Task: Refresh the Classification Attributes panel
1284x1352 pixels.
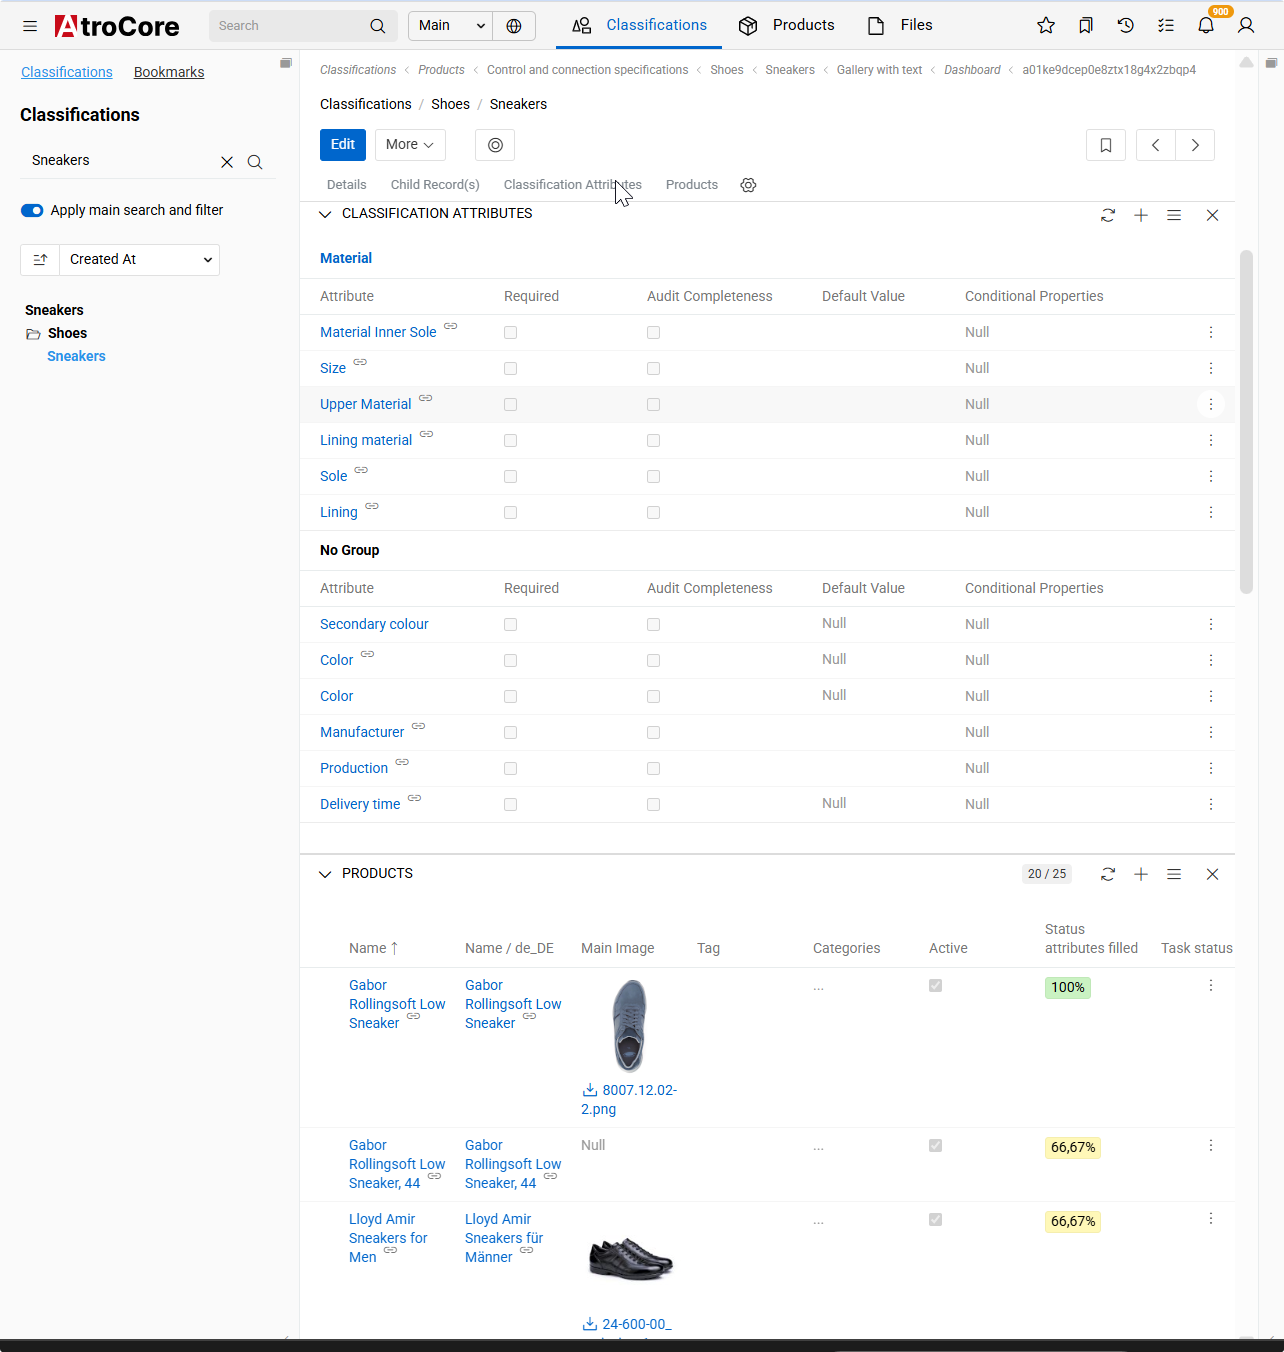Action: pyautogui.click(x=1107, y=215)
